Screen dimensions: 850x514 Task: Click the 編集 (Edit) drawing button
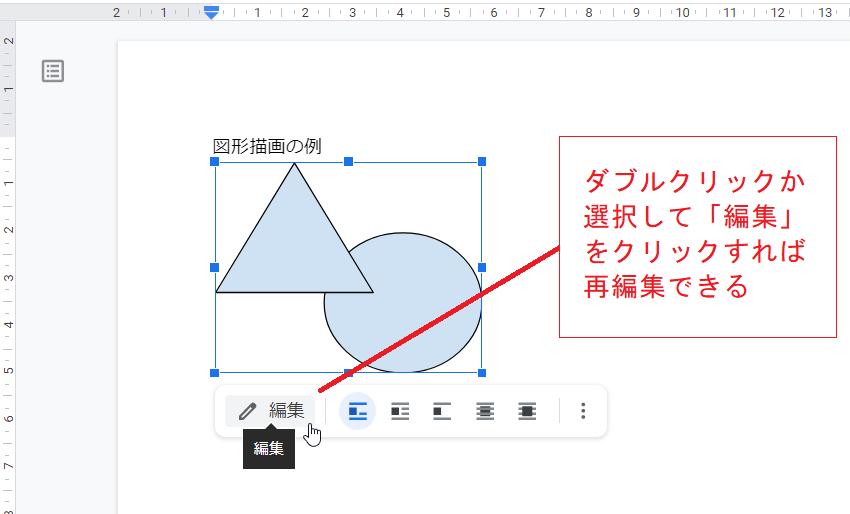(270, 411)
